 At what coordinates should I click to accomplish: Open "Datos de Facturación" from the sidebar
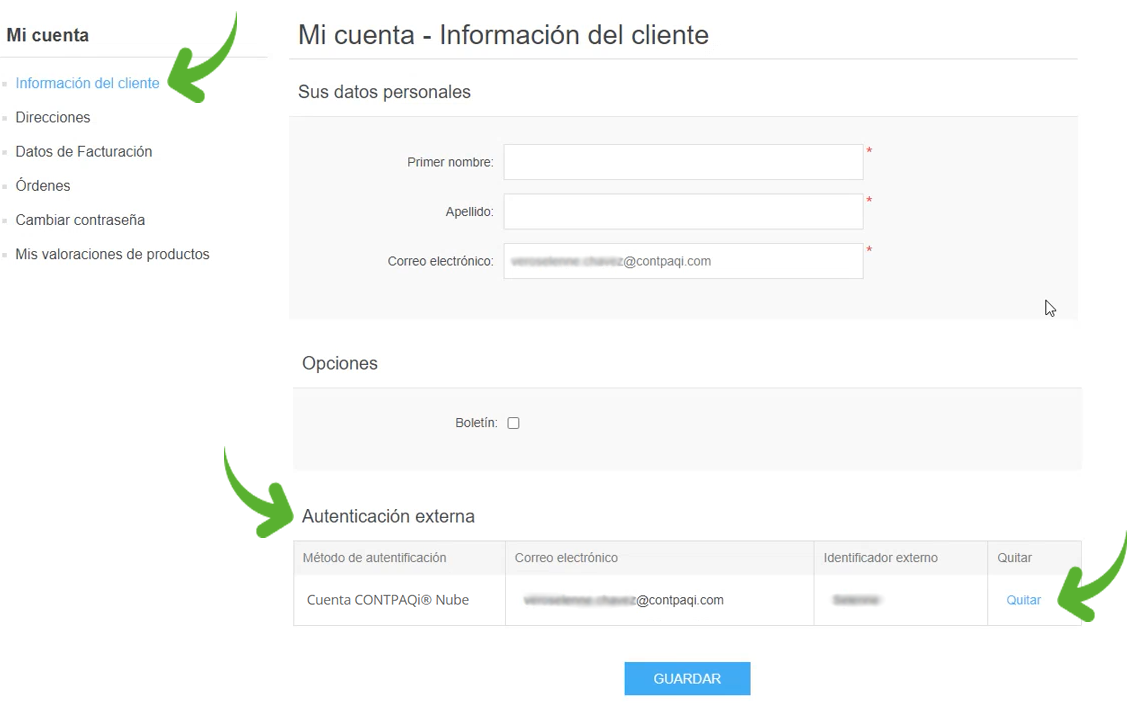(83, 151)
